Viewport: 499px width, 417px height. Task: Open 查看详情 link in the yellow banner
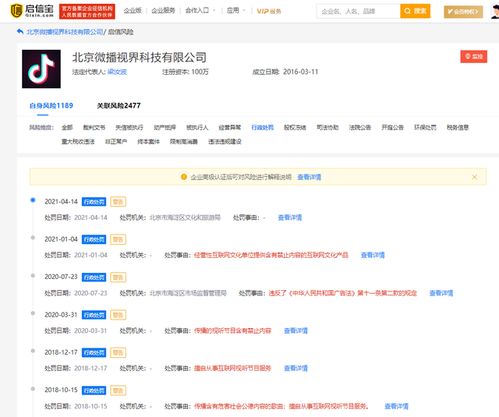pyautogui.click(x=309, y=177)
